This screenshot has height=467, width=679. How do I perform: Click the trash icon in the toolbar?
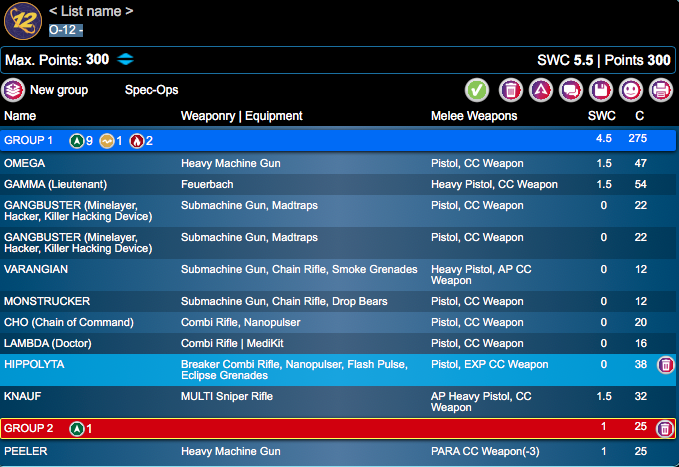[511, 90]
